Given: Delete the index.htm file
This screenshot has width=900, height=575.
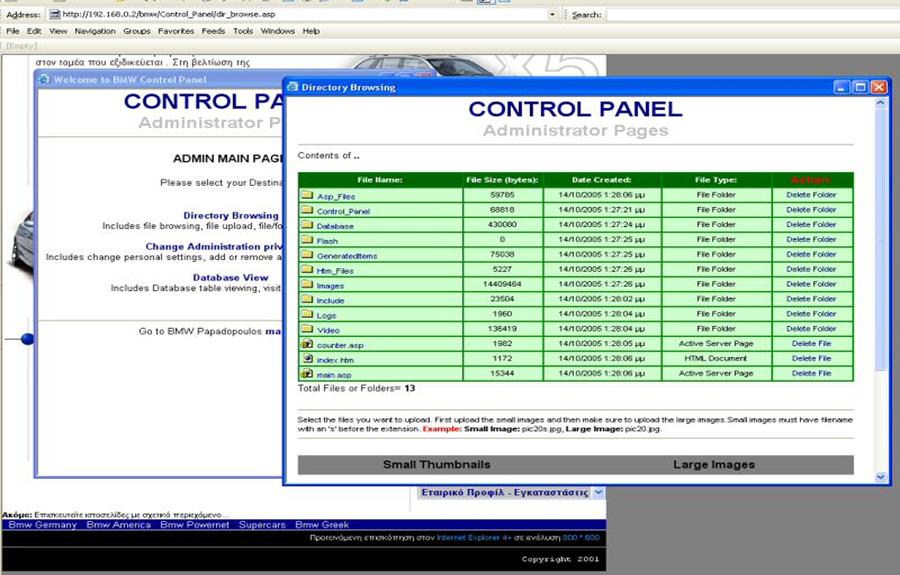Looking at the screenshot, I should click(811, 358).
